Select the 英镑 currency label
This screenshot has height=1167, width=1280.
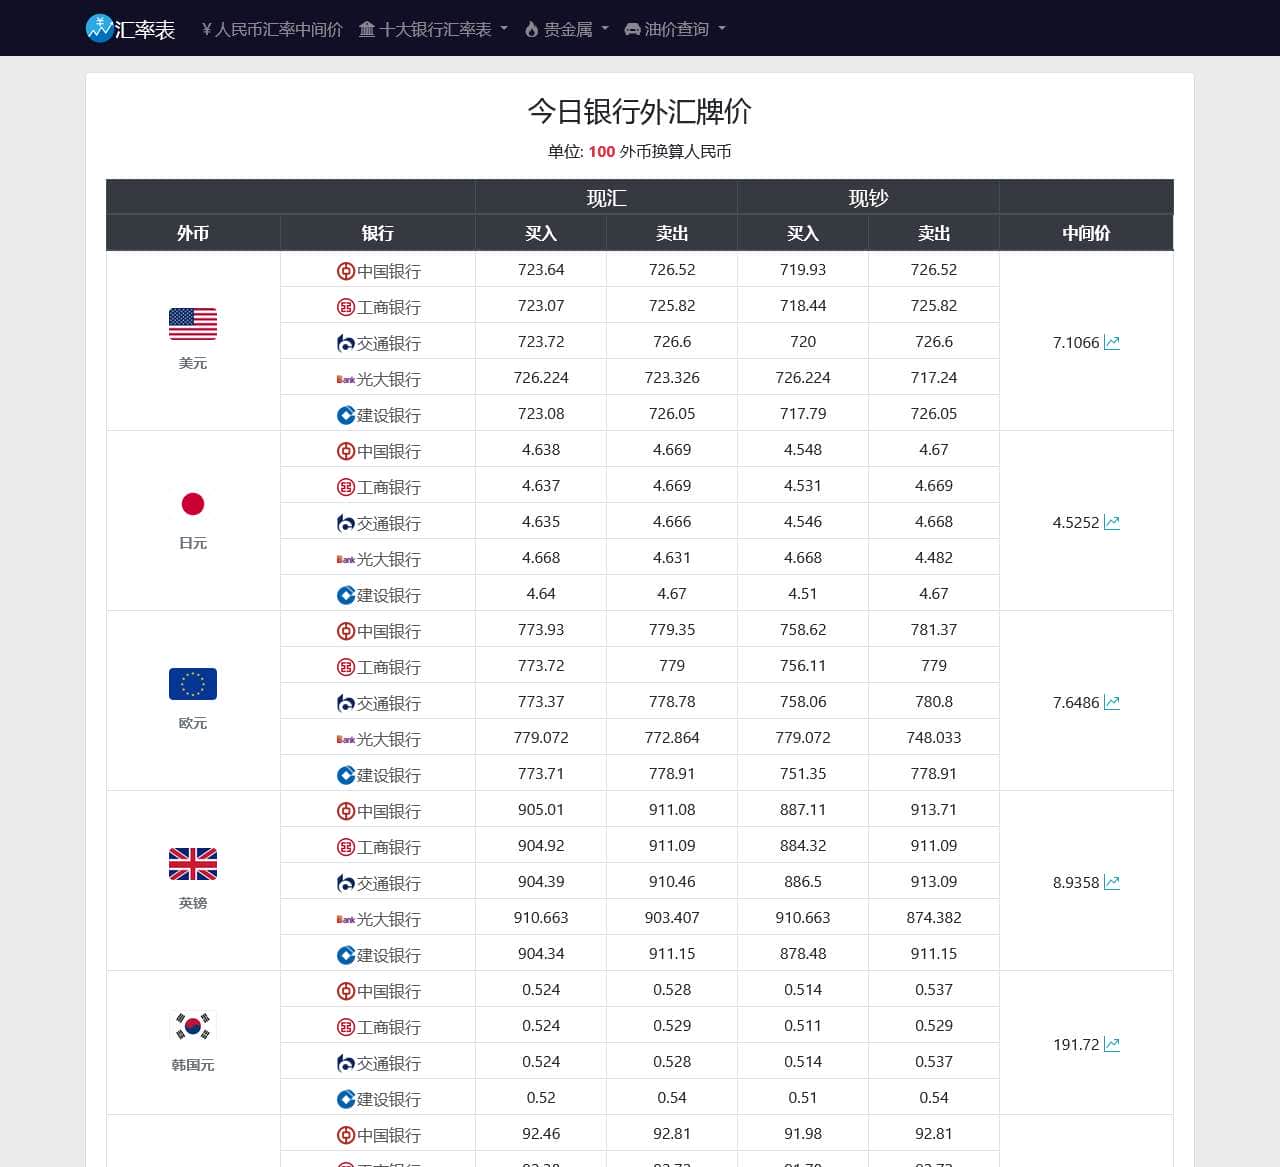(193, 903)
